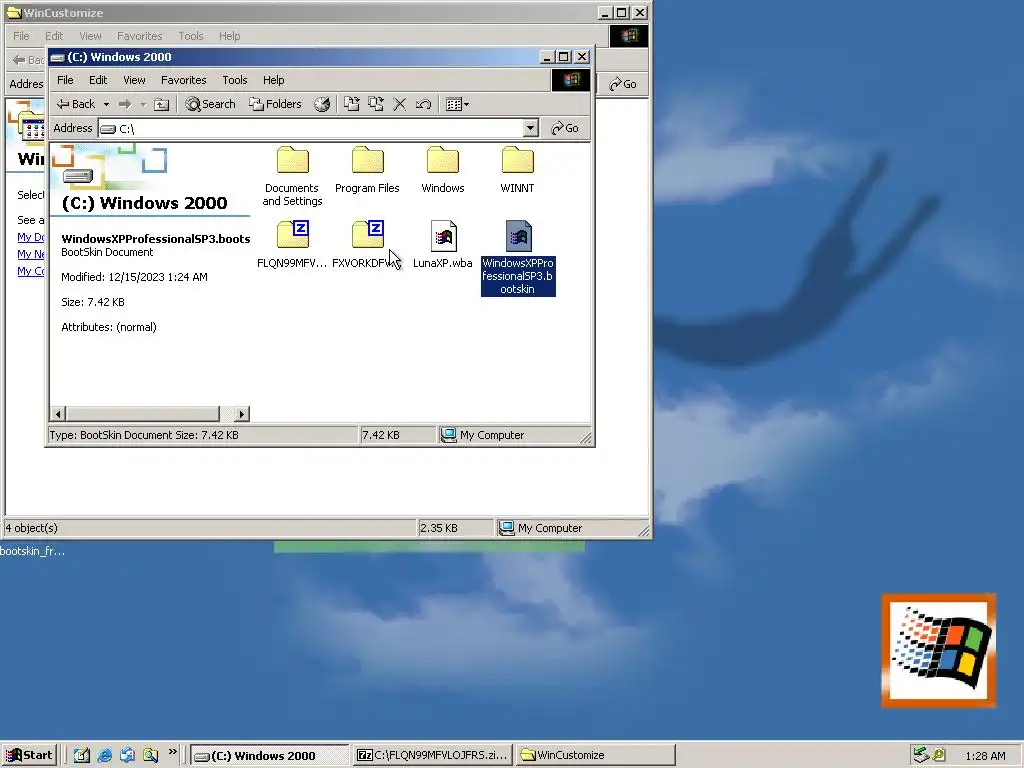Open the Favorites menu in C: window

pos(184,80)
